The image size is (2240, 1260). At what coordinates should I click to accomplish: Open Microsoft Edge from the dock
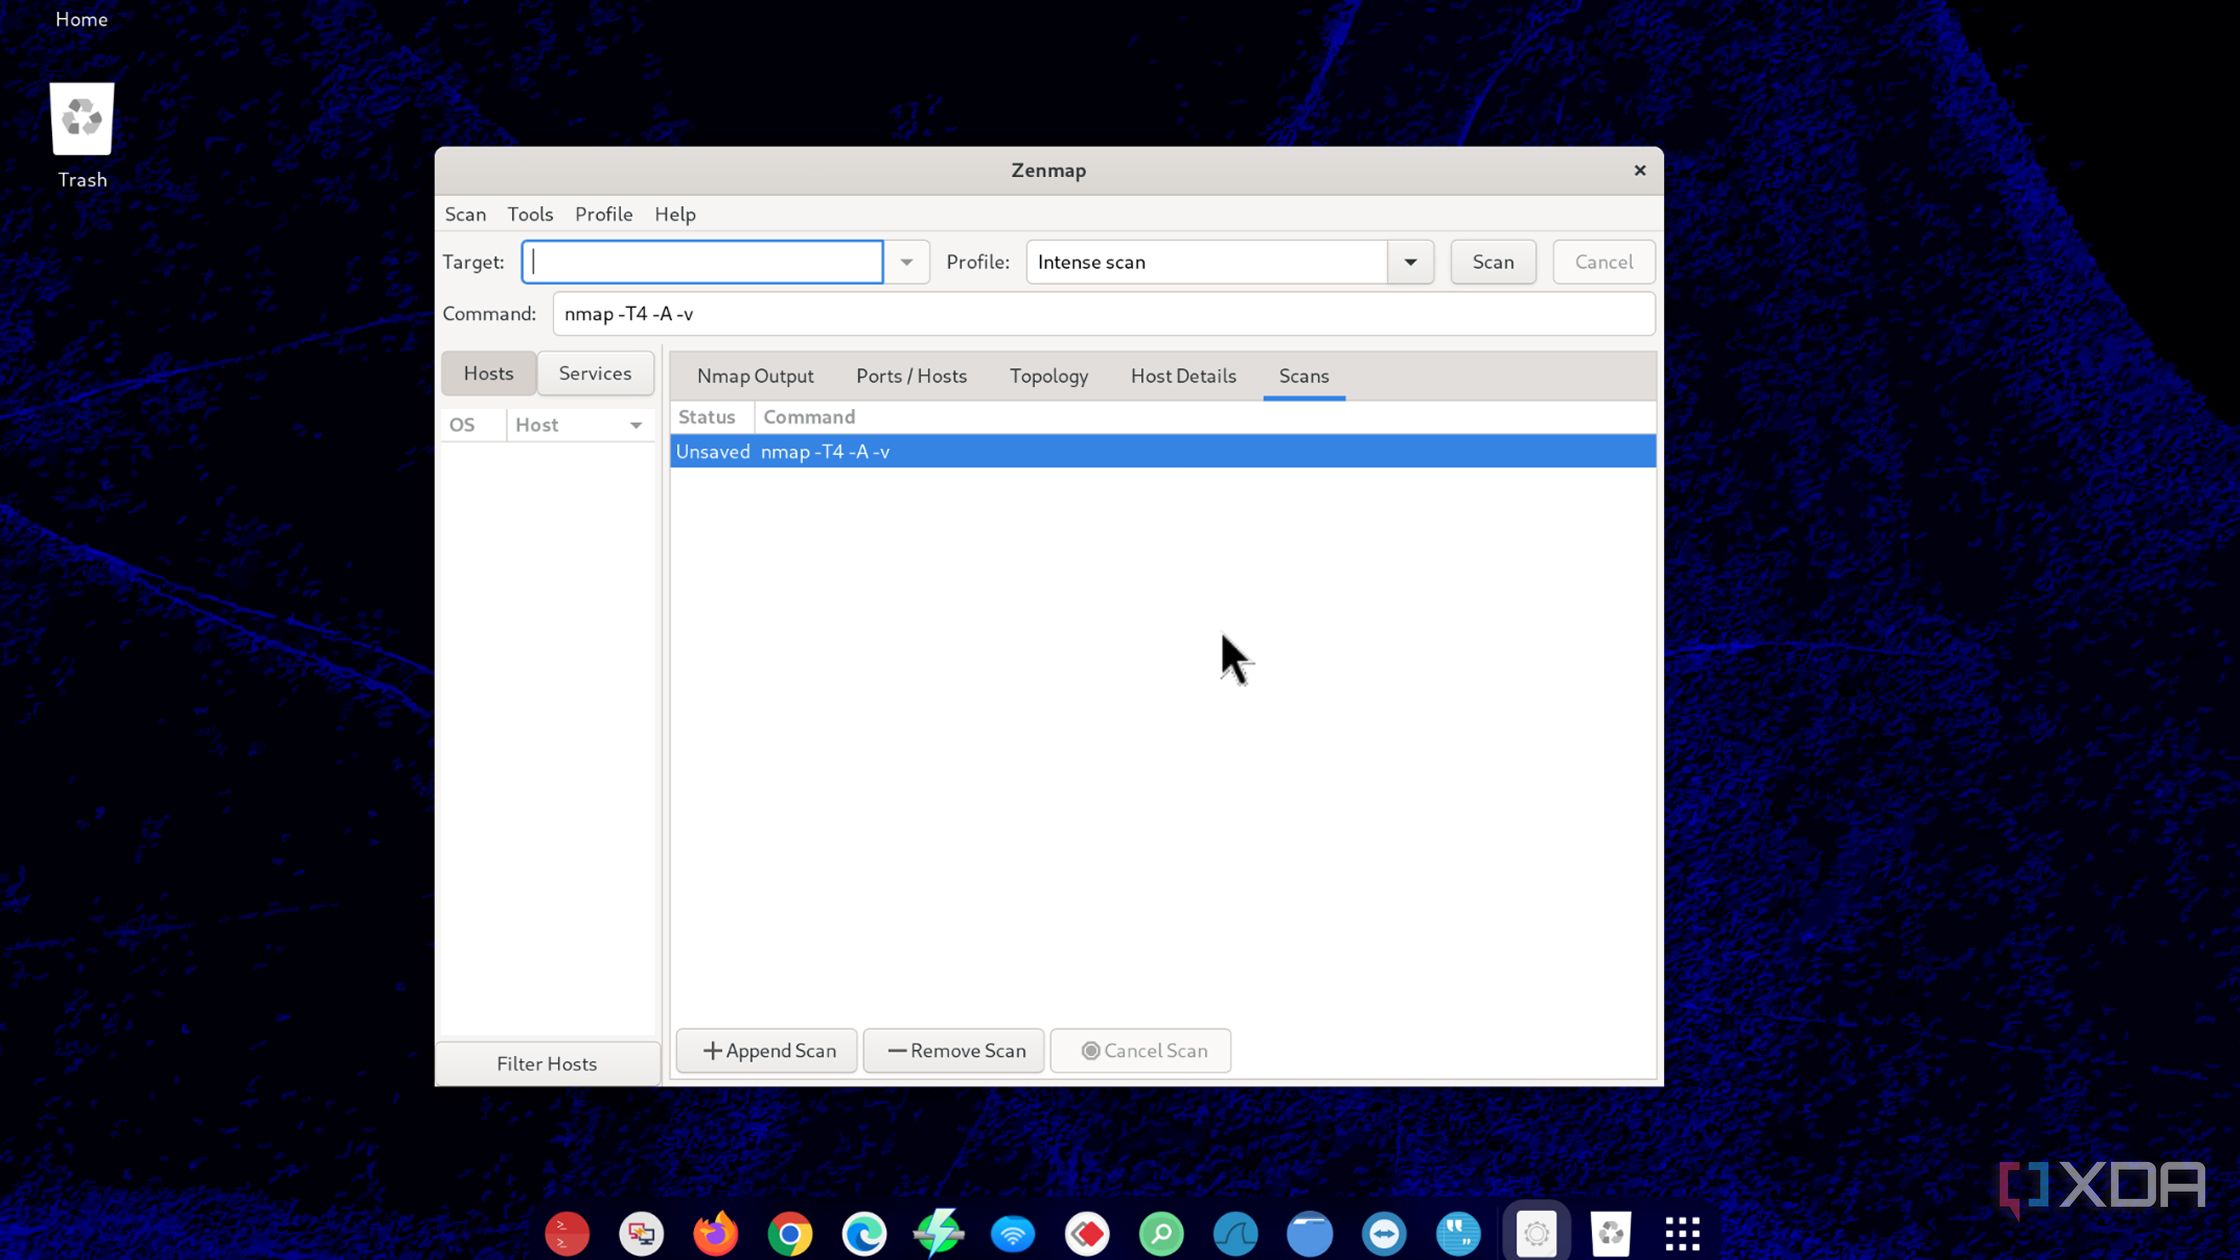pyautogui.click(x=864, y=1233)
